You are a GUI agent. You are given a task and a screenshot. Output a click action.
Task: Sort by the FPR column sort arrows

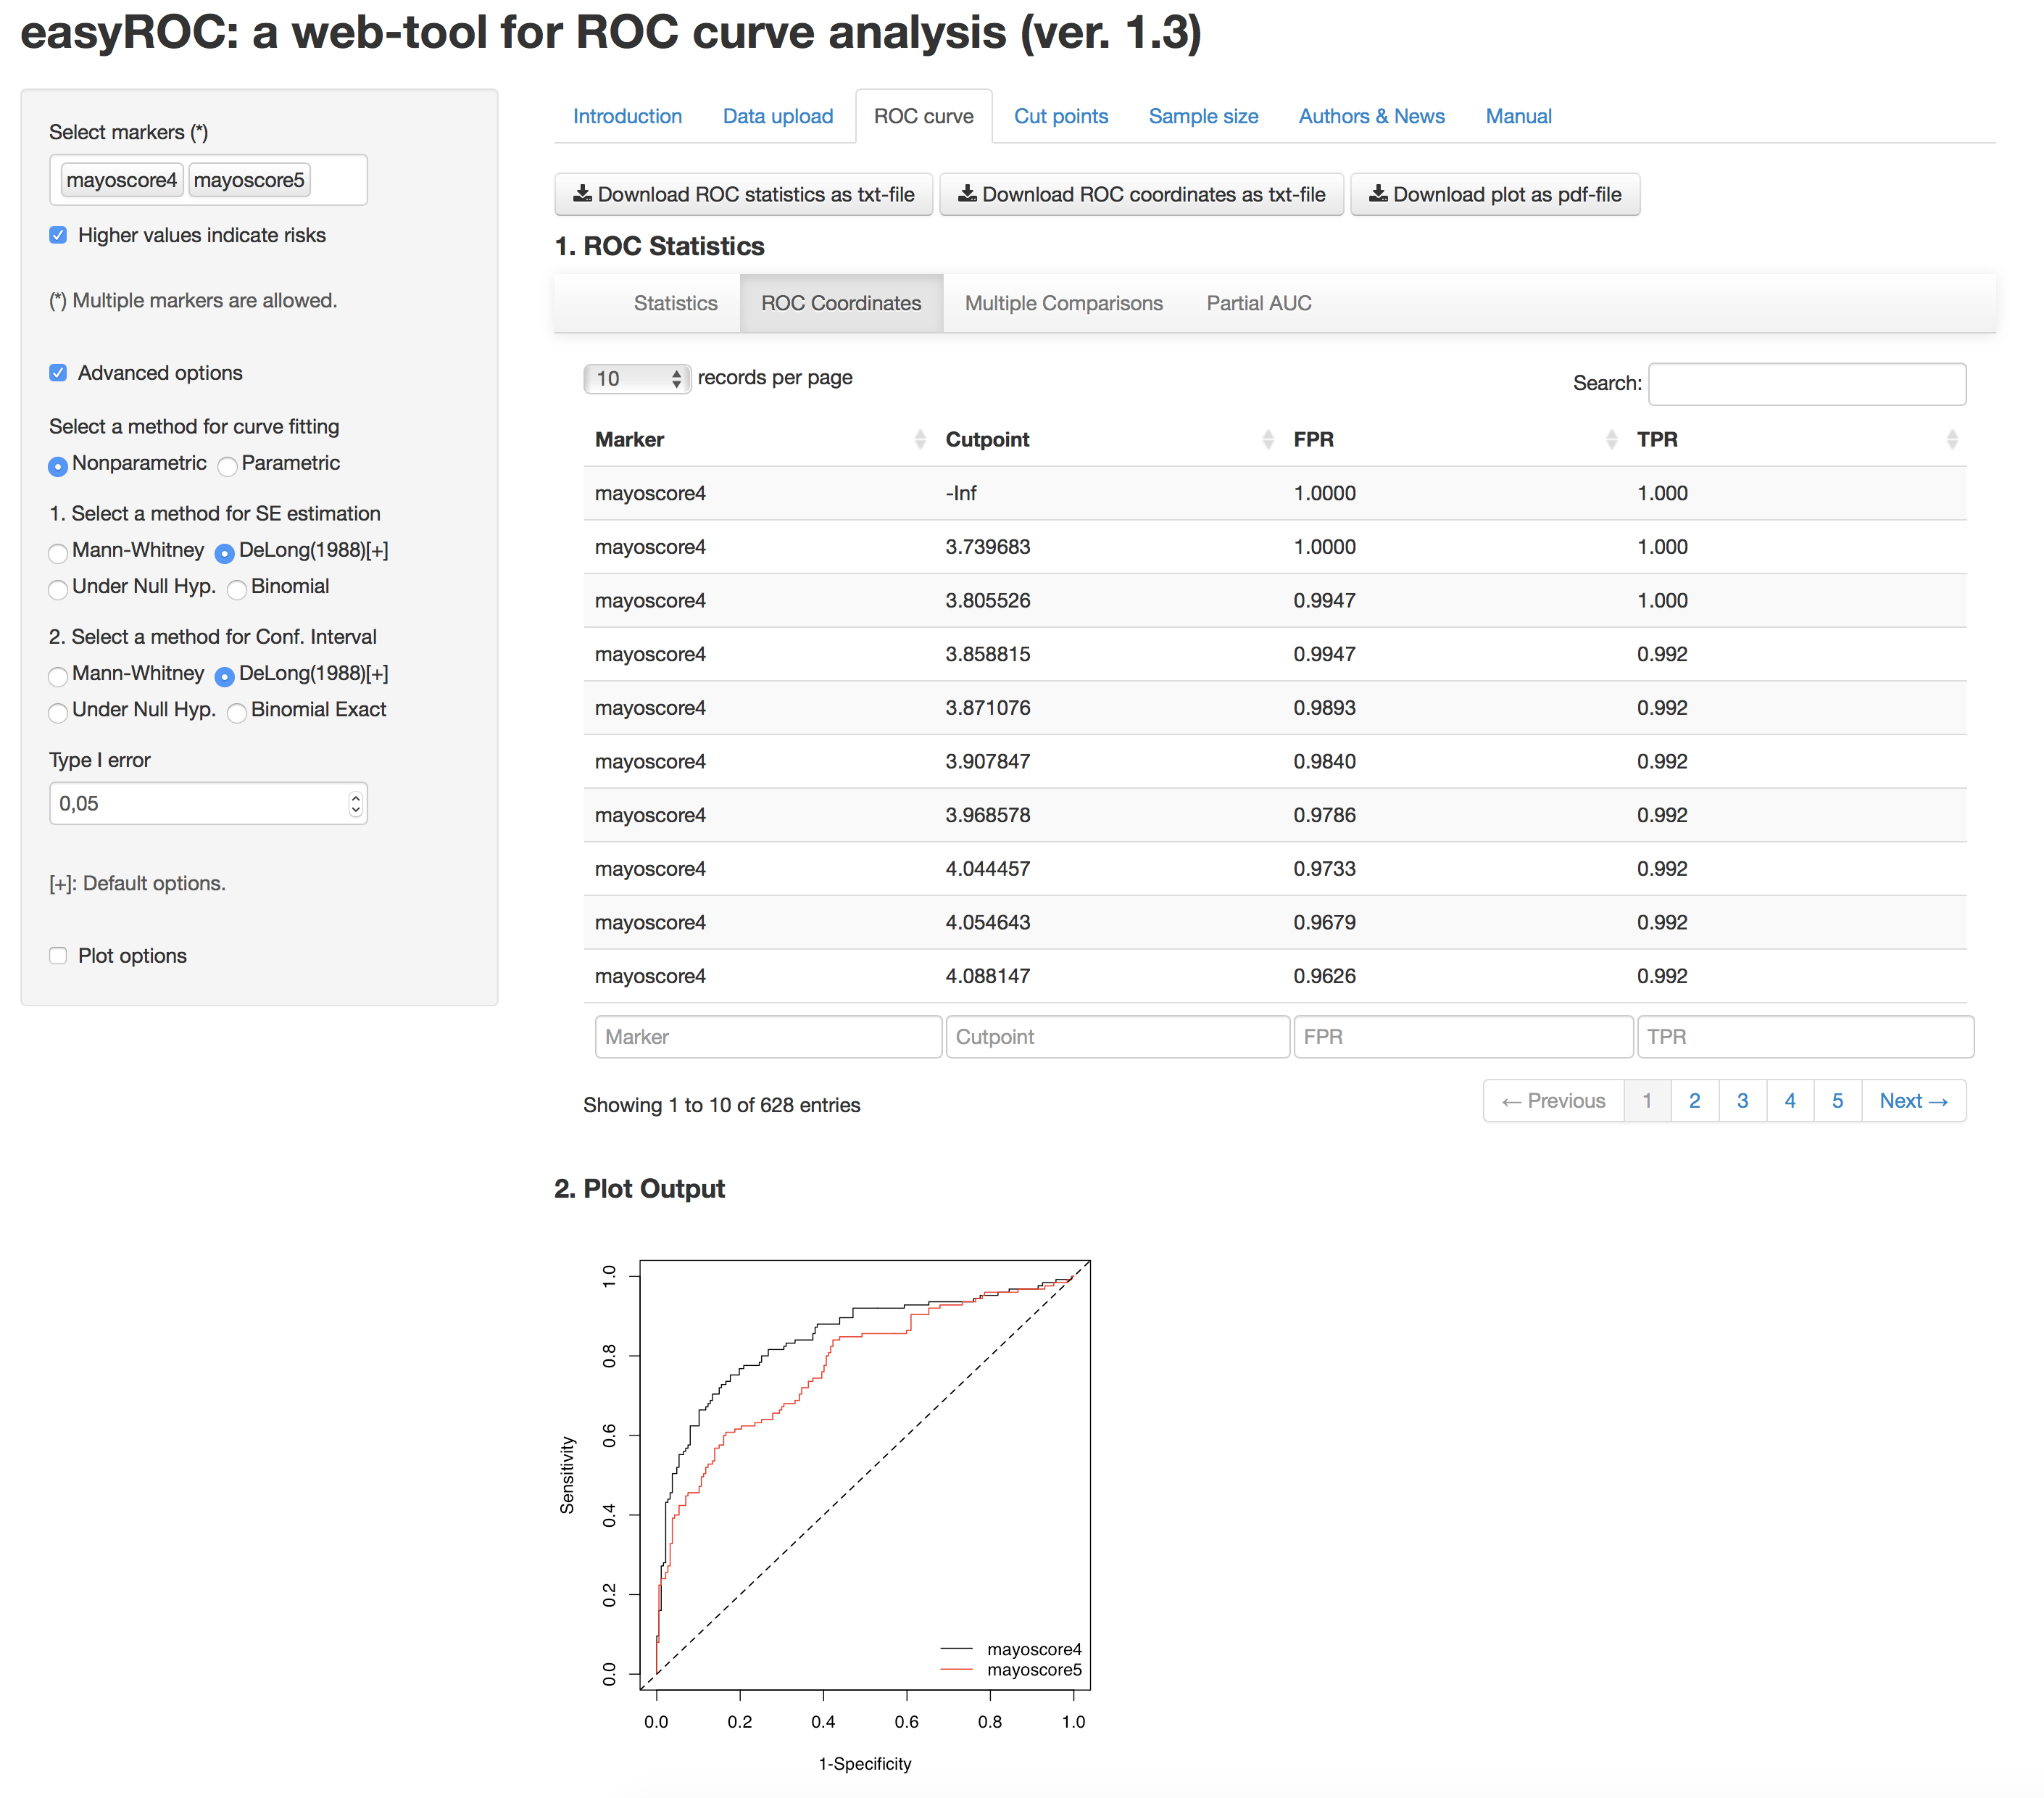[x=1611, y=440]
